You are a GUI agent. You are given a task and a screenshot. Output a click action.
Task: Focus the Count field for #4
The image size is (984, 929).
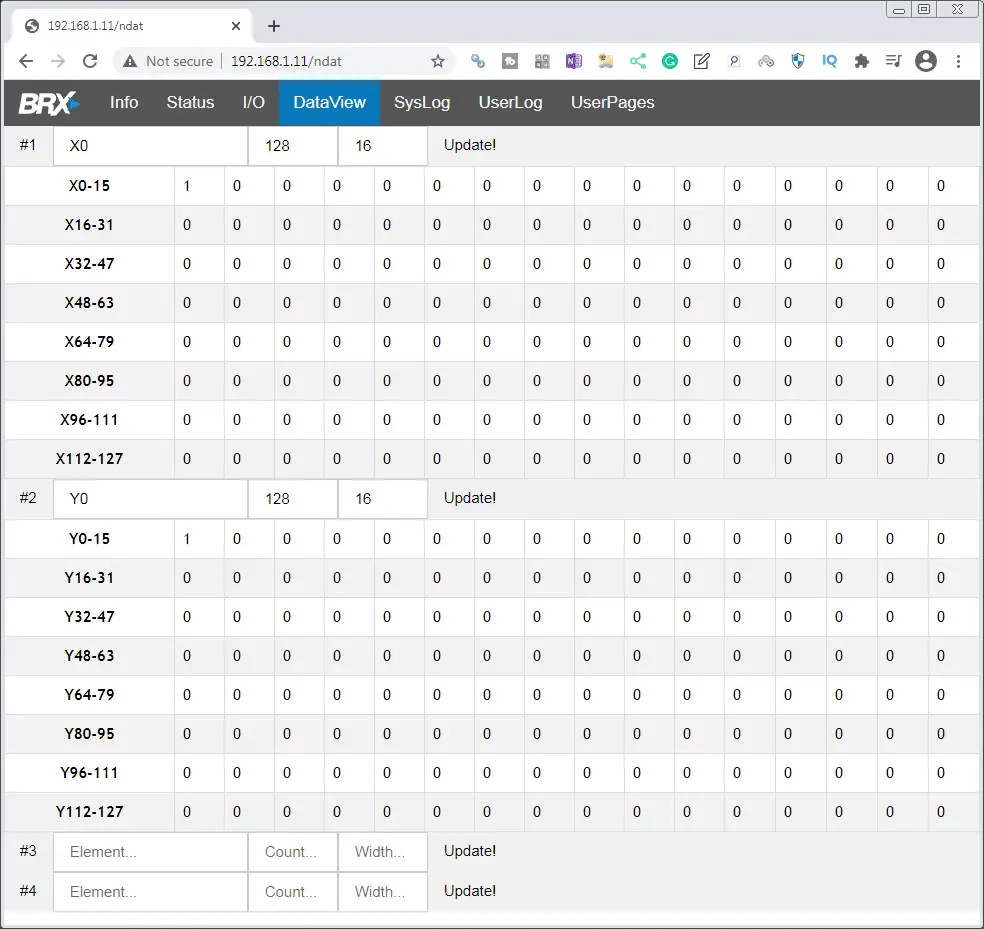click(293, 892)
